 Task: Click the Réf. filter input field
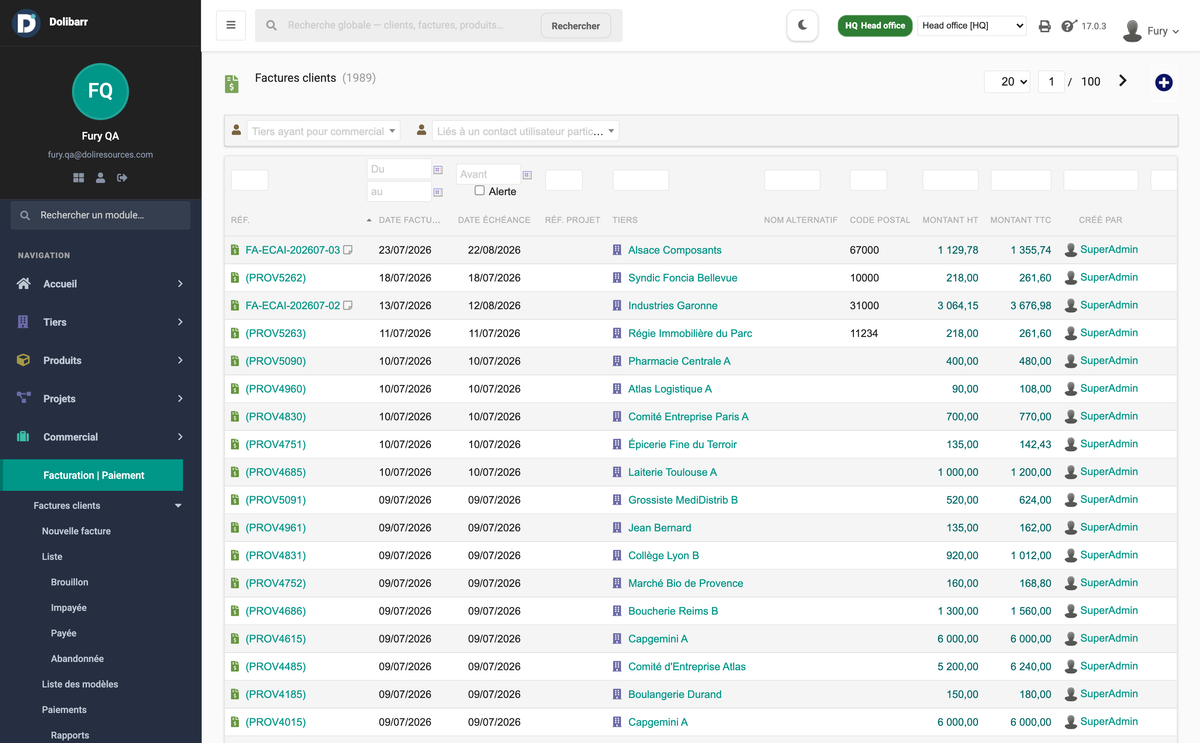click(x=250, y=180)
